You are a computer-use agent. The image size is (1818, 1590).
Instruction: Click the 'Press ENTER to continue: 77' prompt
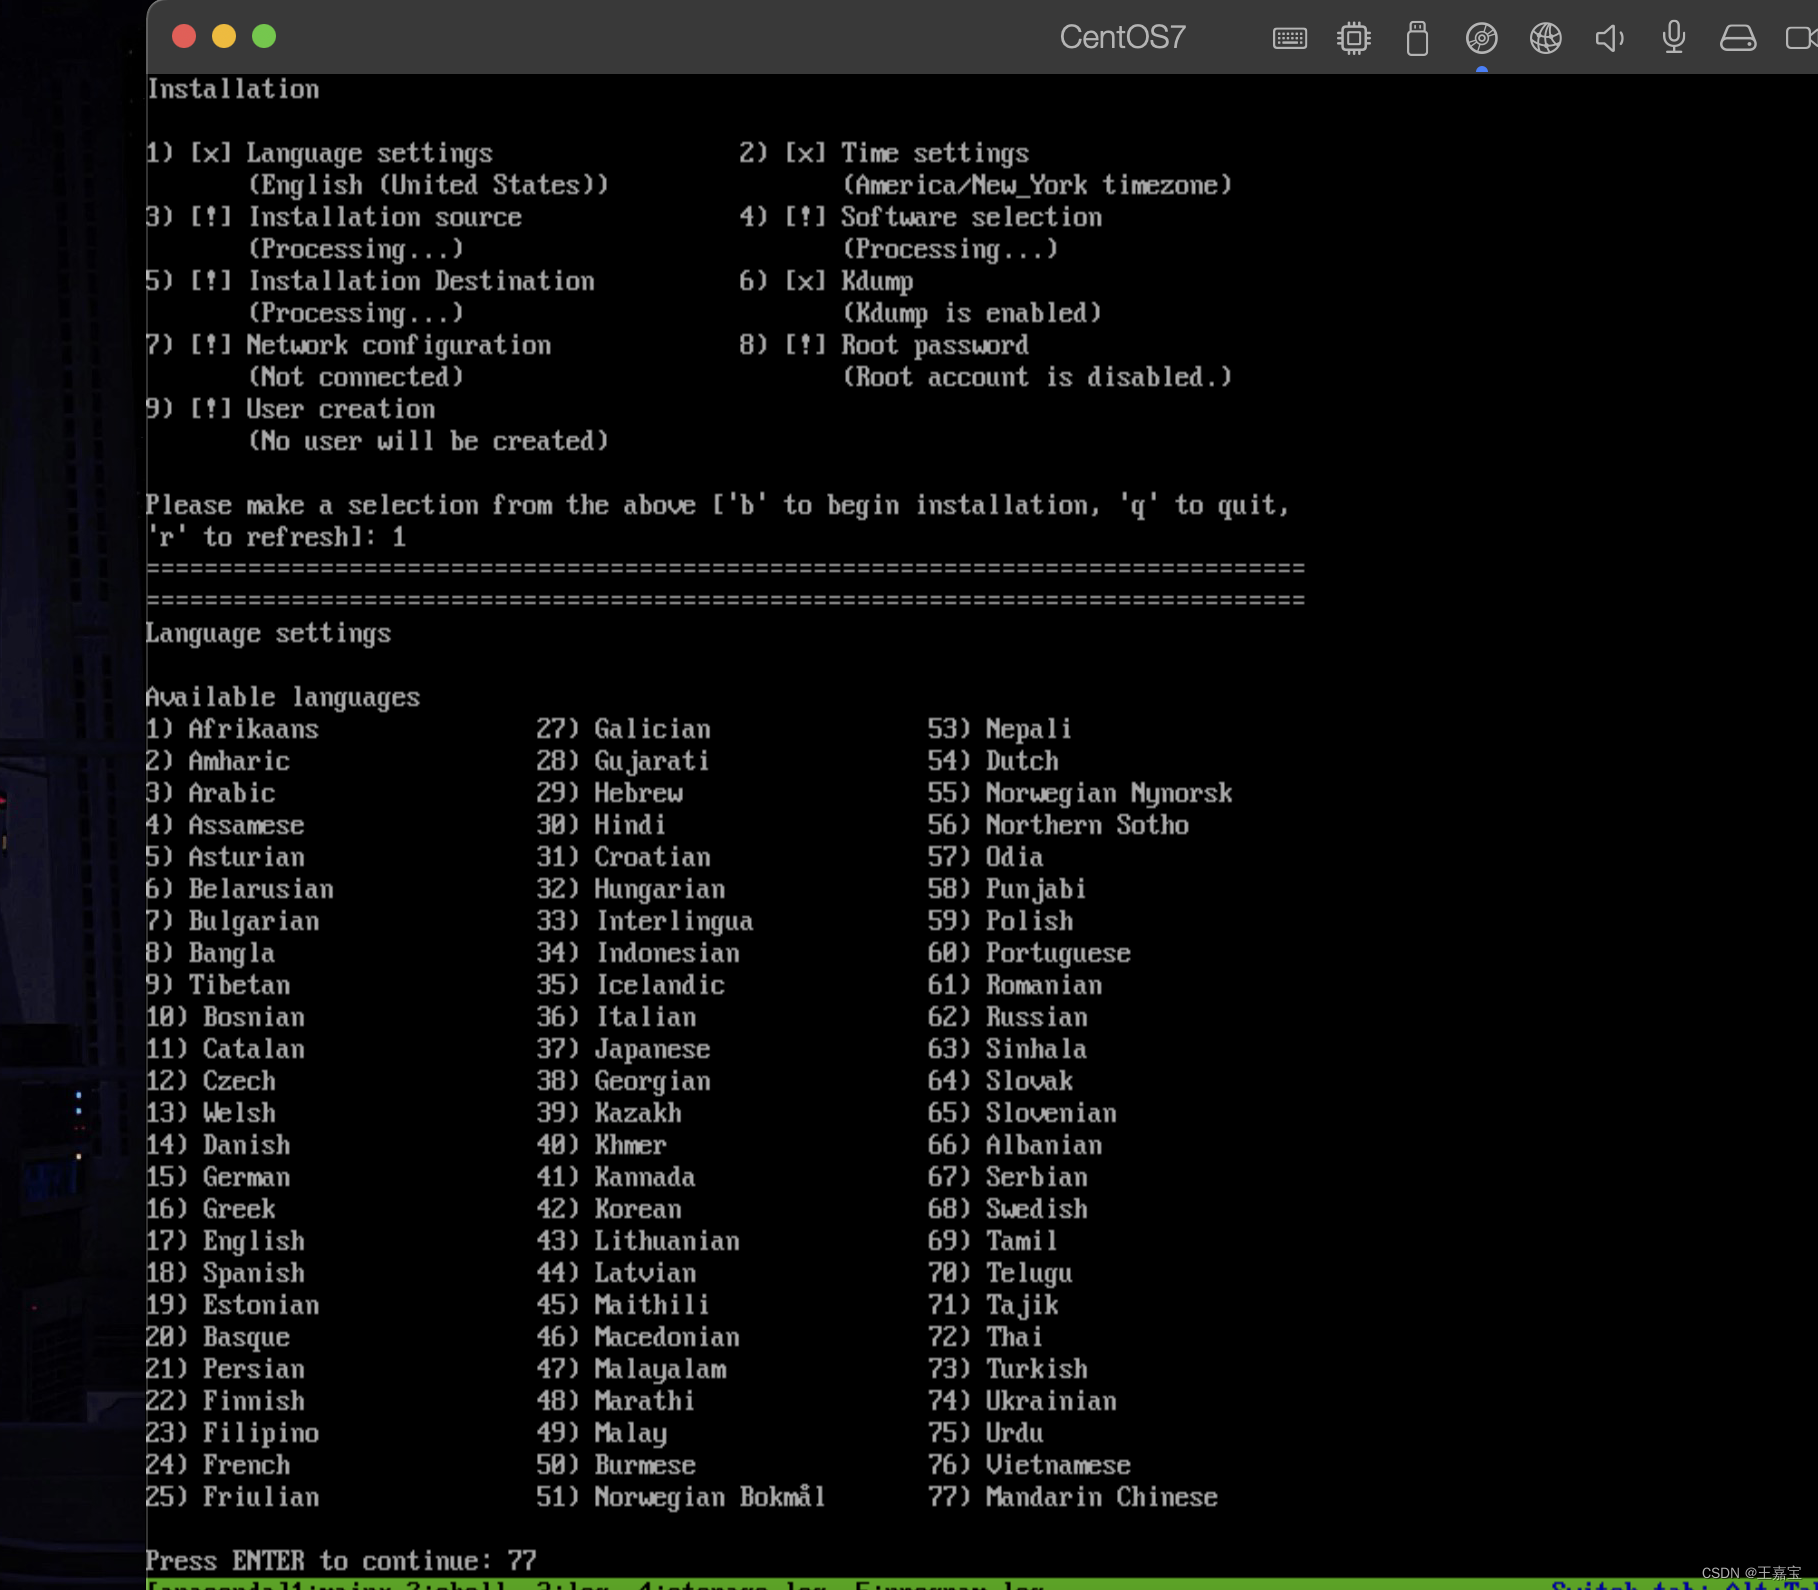coord(342,1561)
